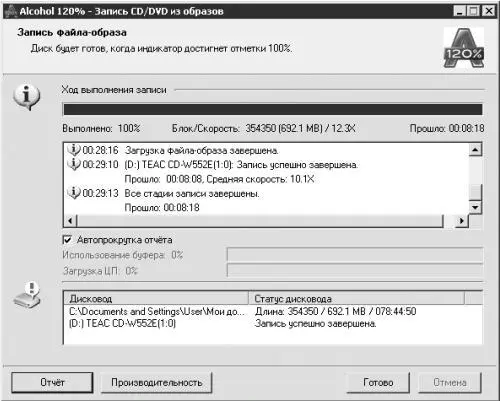Click the Alcohol title bar app icon
This screenshot has height=401, width=500.
pyautogui.click(x=11, y=11)
